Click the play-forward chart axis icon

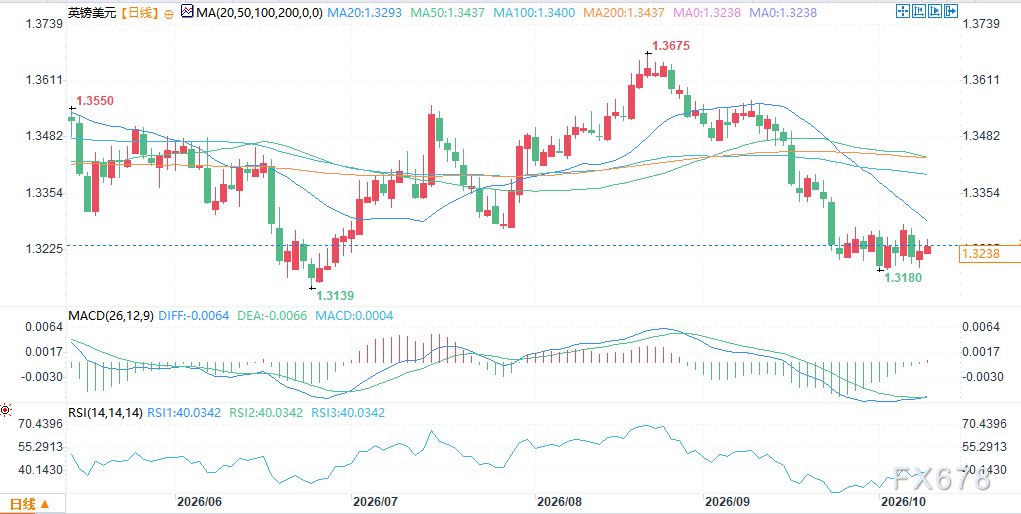tap(935, 11)
